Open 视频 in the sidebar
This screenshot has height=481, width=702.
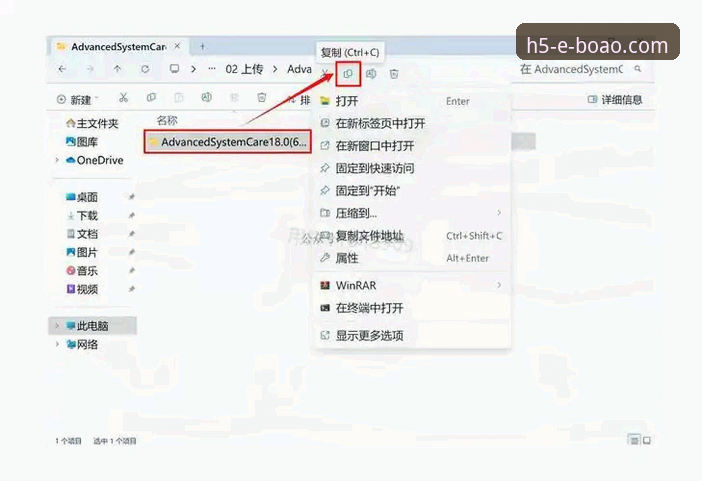point(82,289)
